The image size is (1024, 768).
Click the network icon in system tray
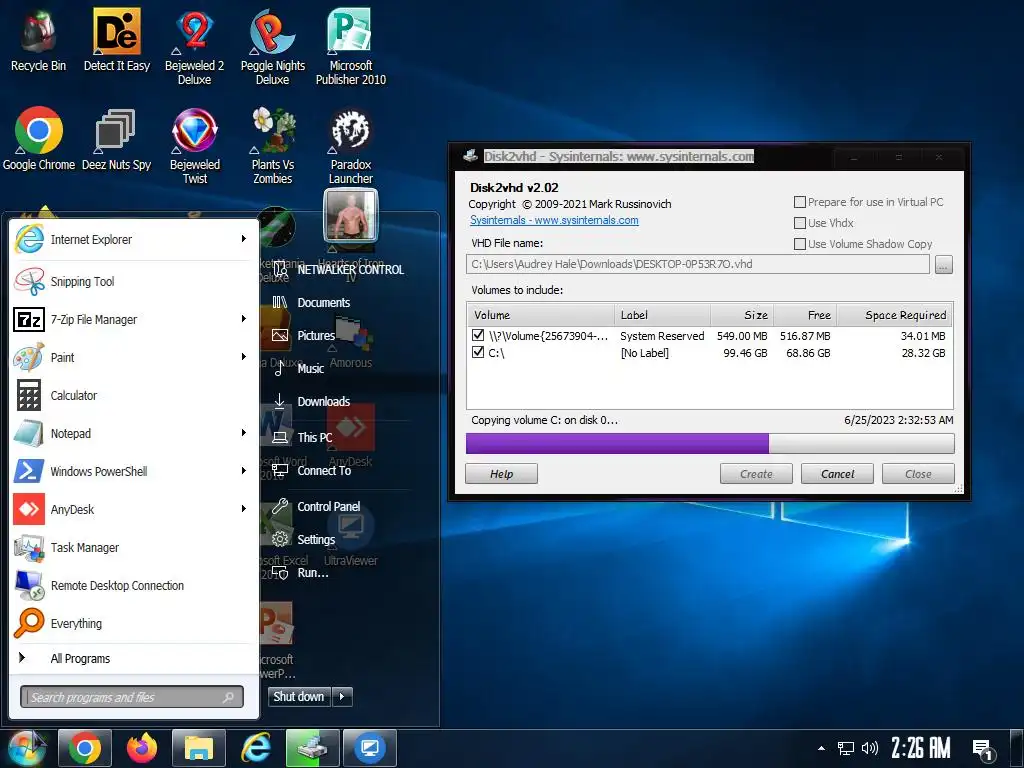(x=846, y=748)
